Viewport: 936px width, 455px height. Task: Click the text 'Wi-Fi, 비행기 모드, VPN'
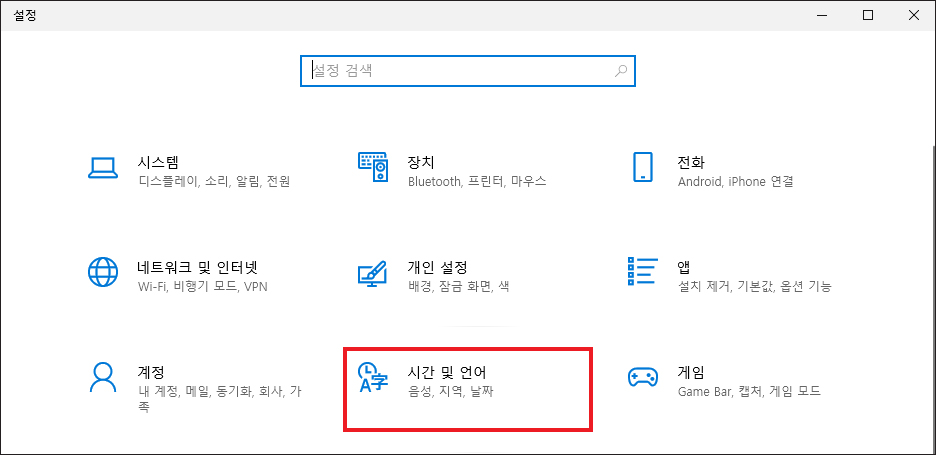(202, 286)
